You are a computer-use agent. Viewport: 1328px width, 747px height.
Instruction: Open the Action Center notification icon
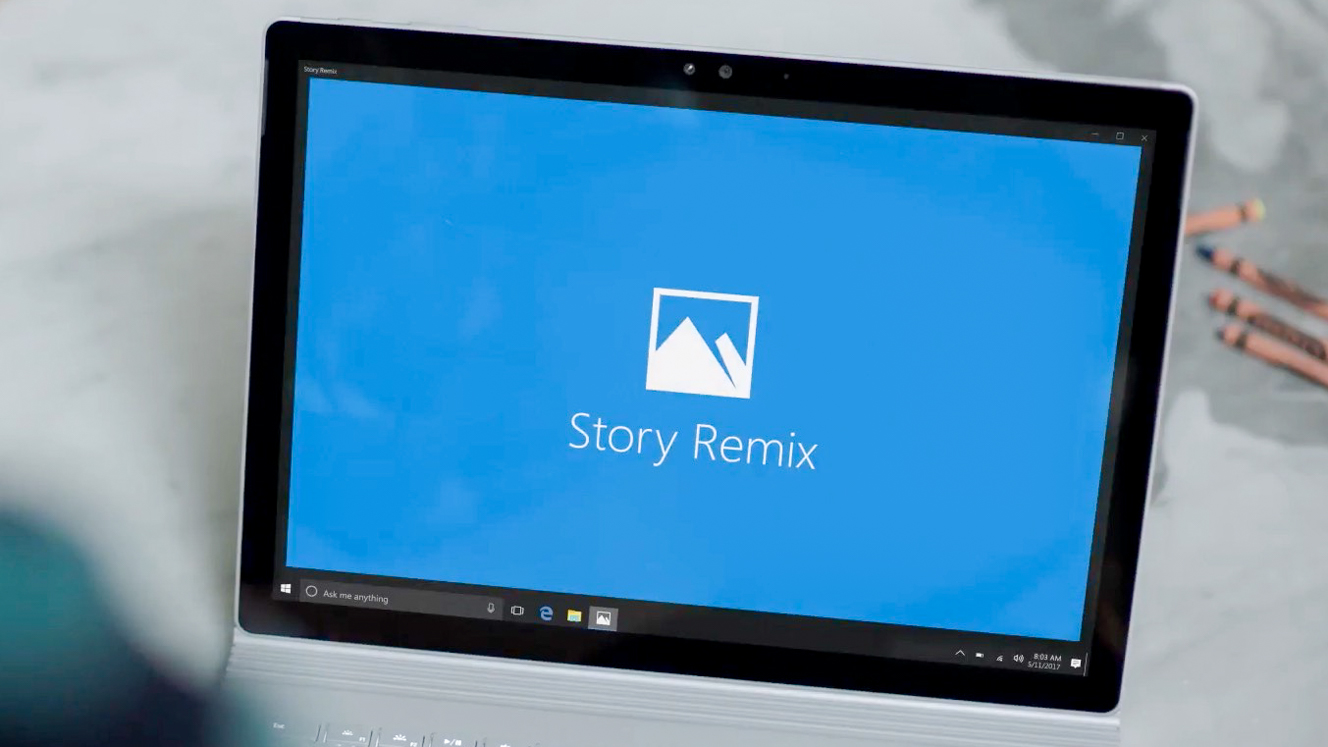pos(1075,664)
